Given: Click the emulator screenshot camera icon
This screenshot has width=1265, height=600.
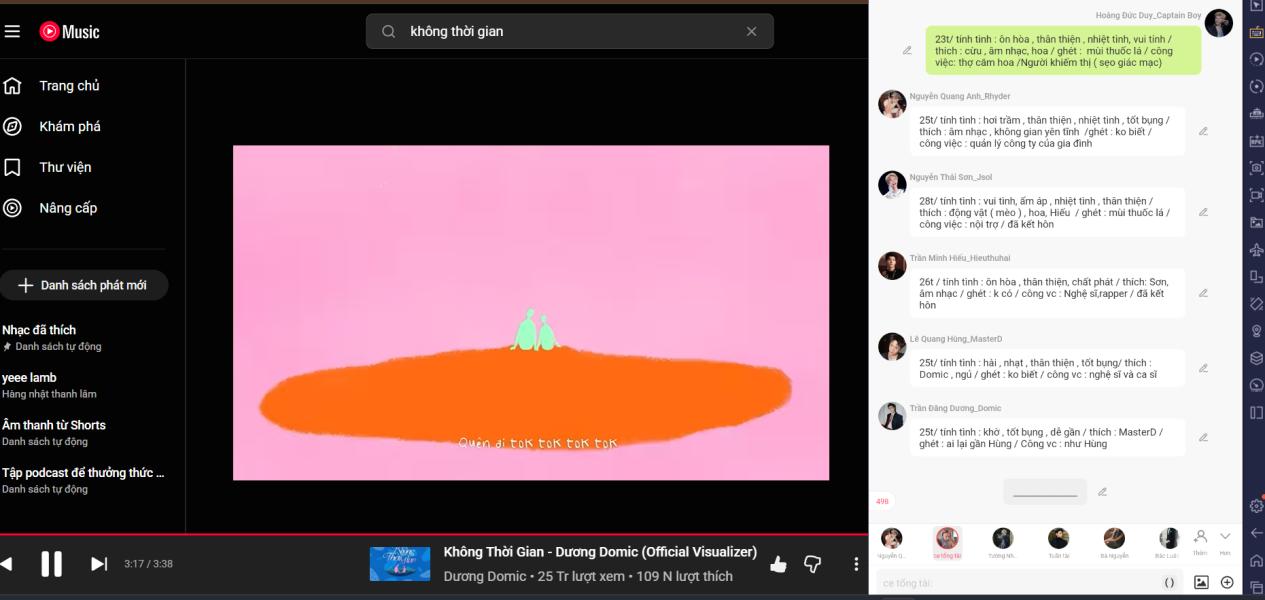Looking at the screenshot, I should [x=1257, y=168].
